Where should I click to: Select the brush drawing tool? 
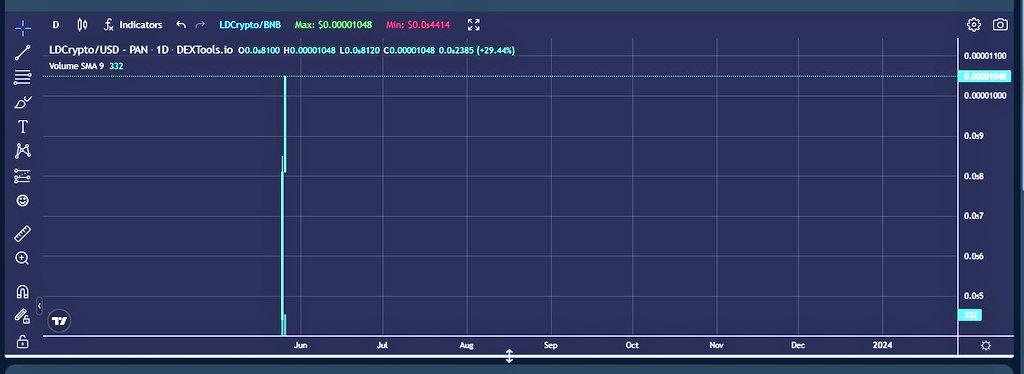22,102
